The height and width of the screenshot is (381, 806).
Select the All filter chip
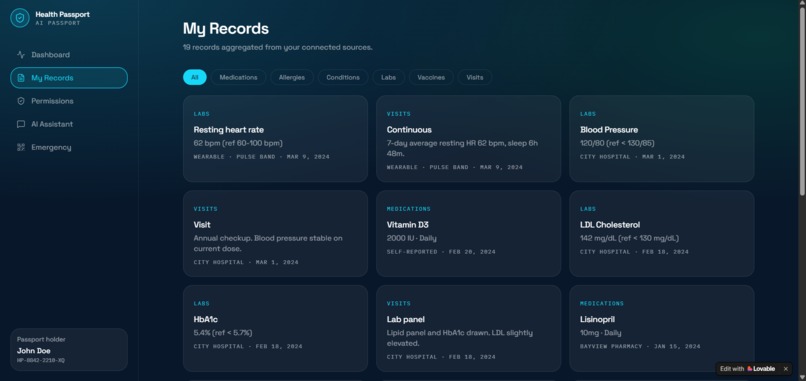pos(194,77)
